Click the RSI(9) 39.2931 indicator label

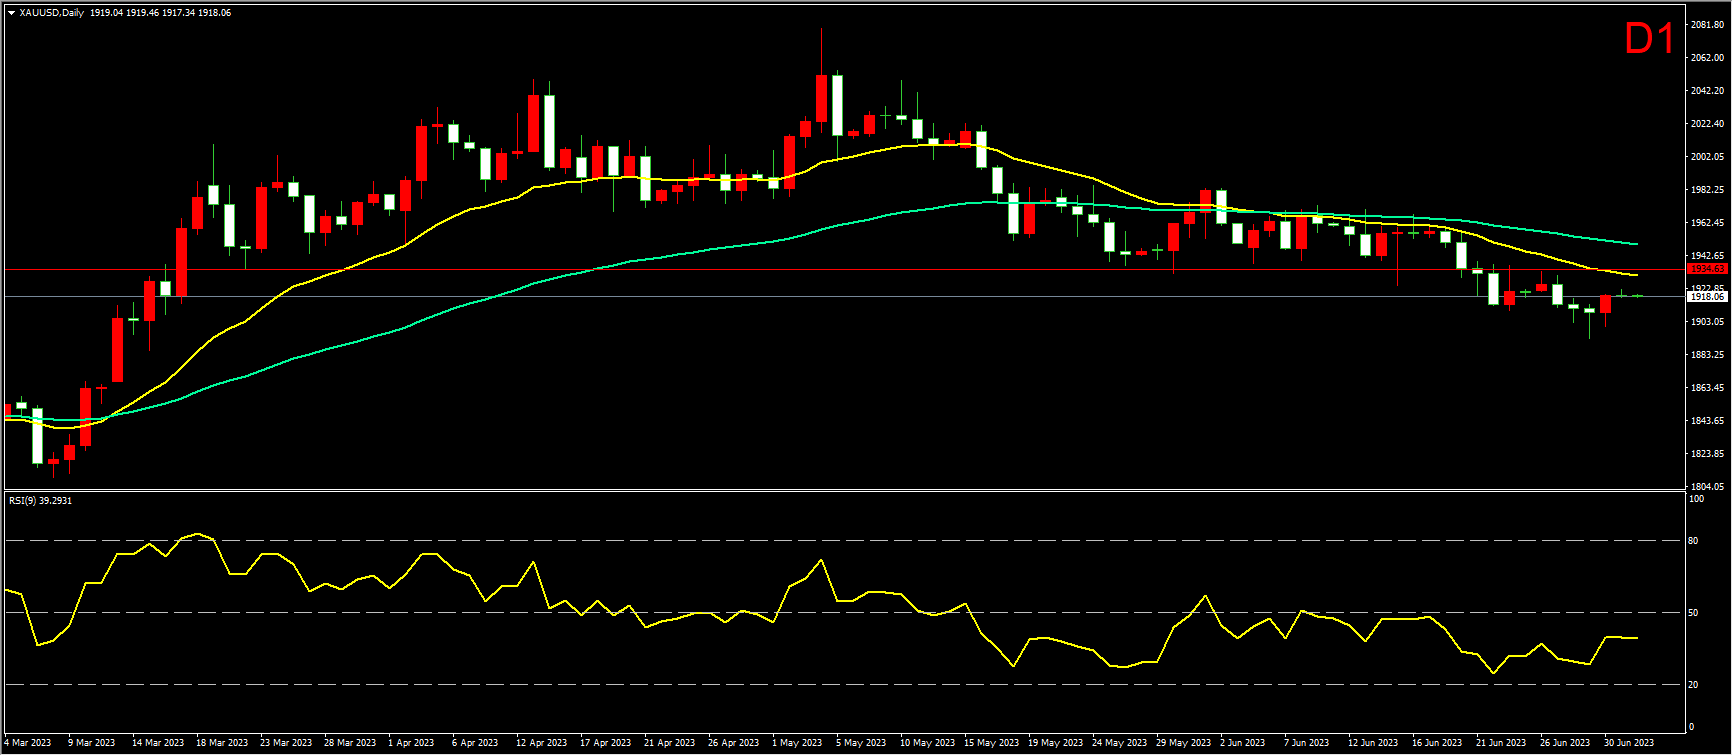click(x=40, y=500)
